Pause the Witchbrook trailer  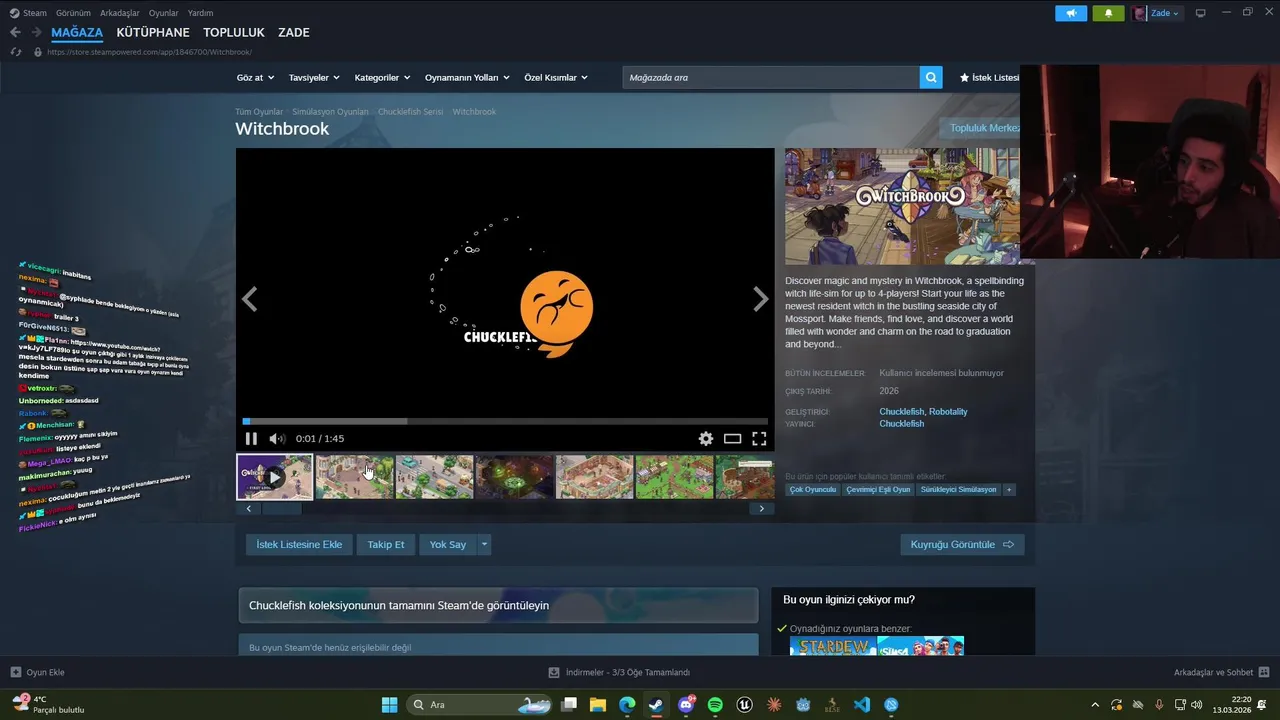pos(251,438)
